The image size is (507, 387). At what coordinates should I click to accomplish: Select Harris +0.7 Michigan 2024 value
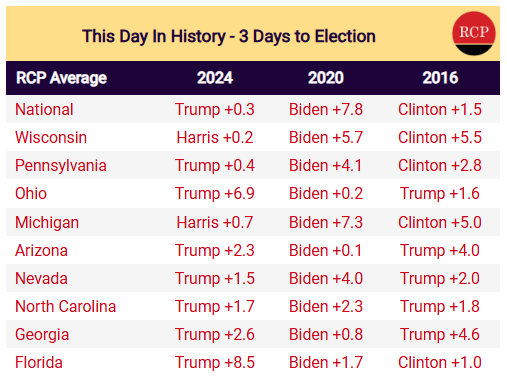215,222
